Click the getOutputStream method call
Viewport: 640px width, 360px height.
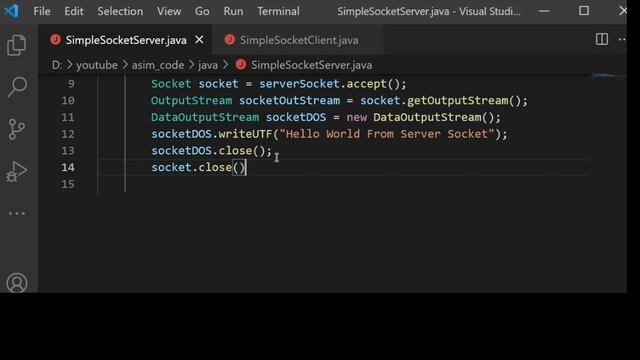click(x=458, y=100)
